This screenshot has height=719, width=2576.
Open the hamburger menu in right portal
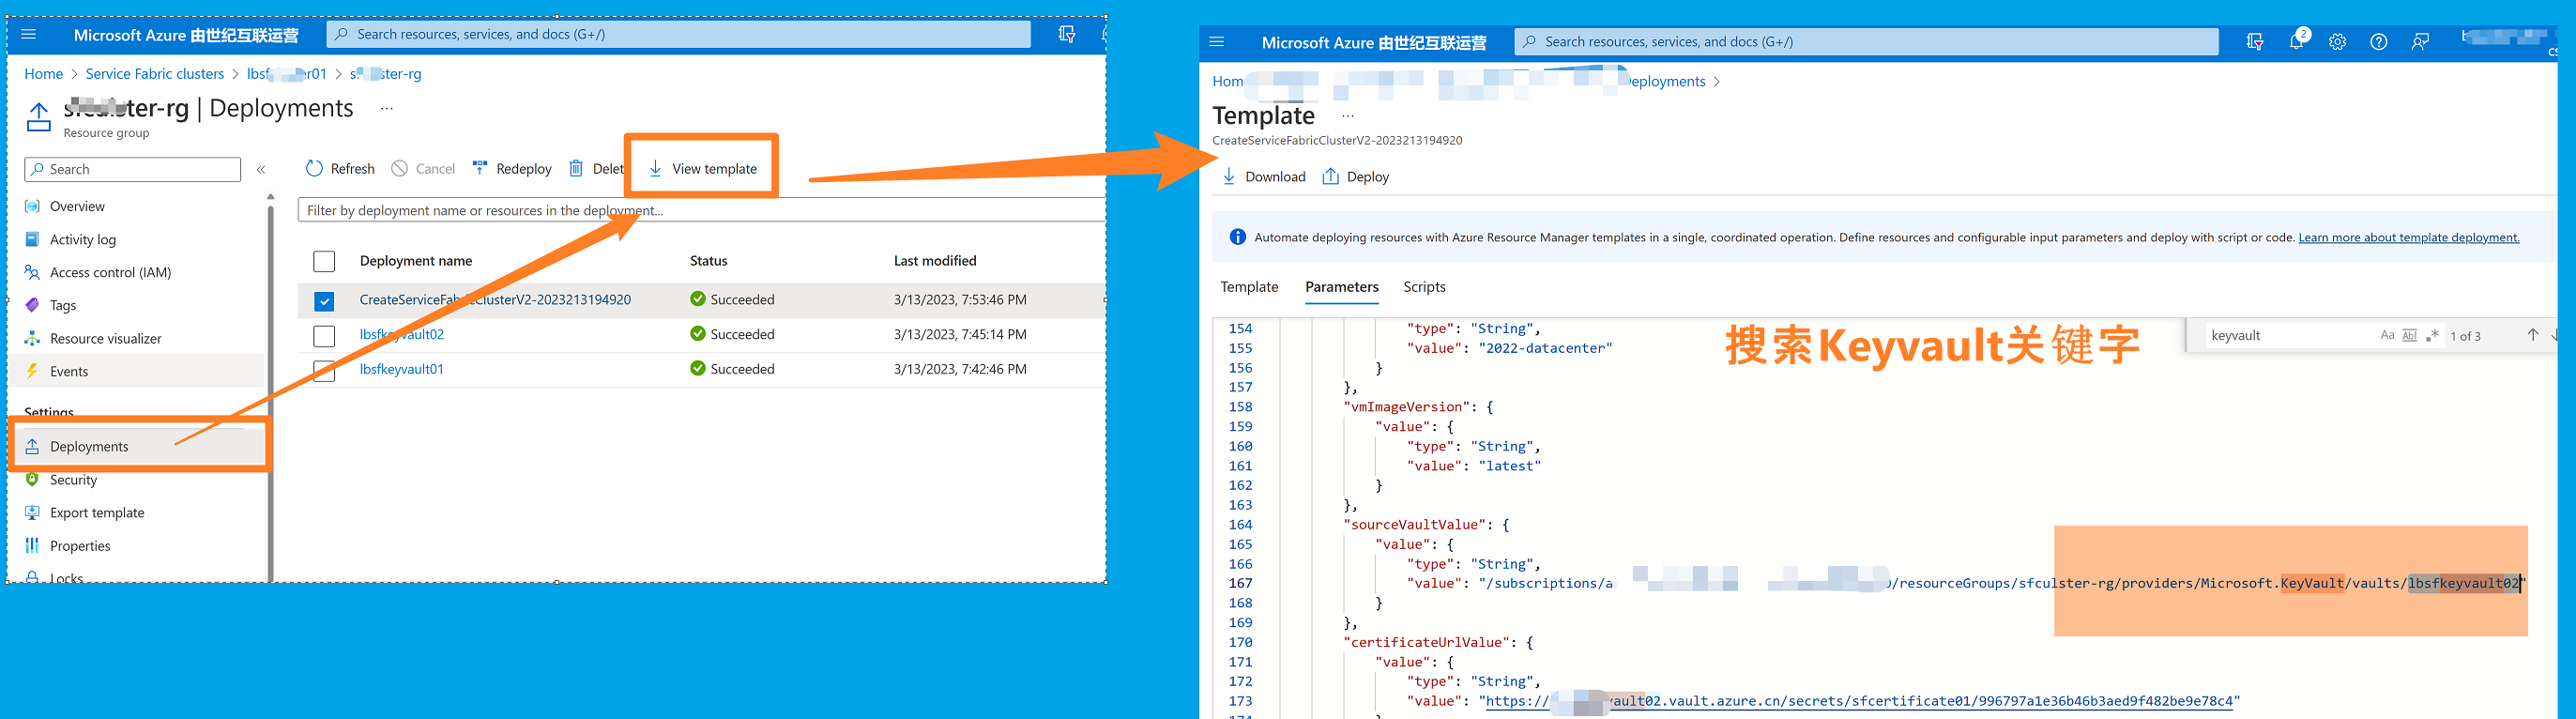(x=1217, y=42)
